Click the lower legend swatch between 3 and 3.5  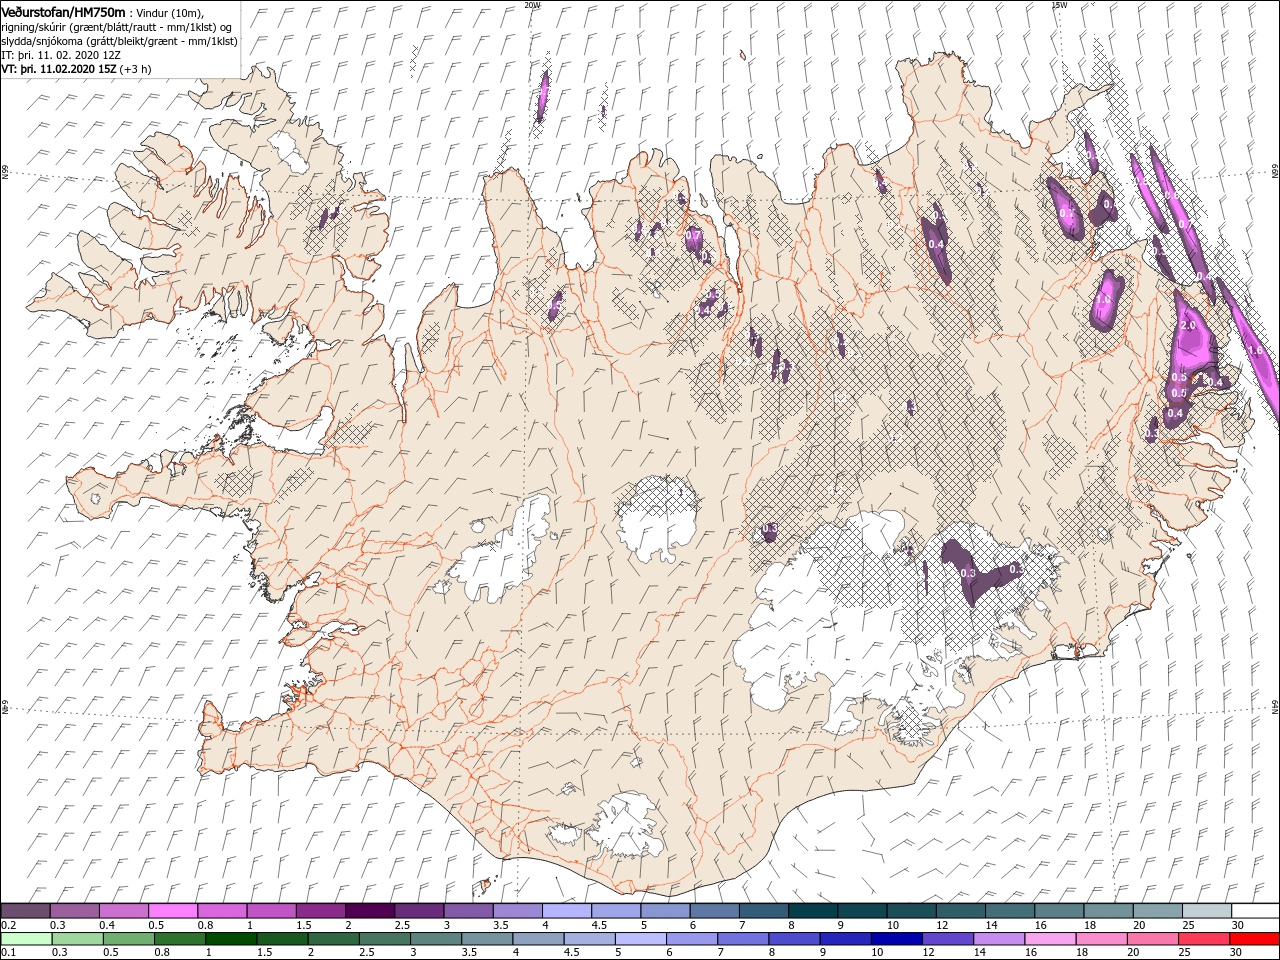coord(435,939)
